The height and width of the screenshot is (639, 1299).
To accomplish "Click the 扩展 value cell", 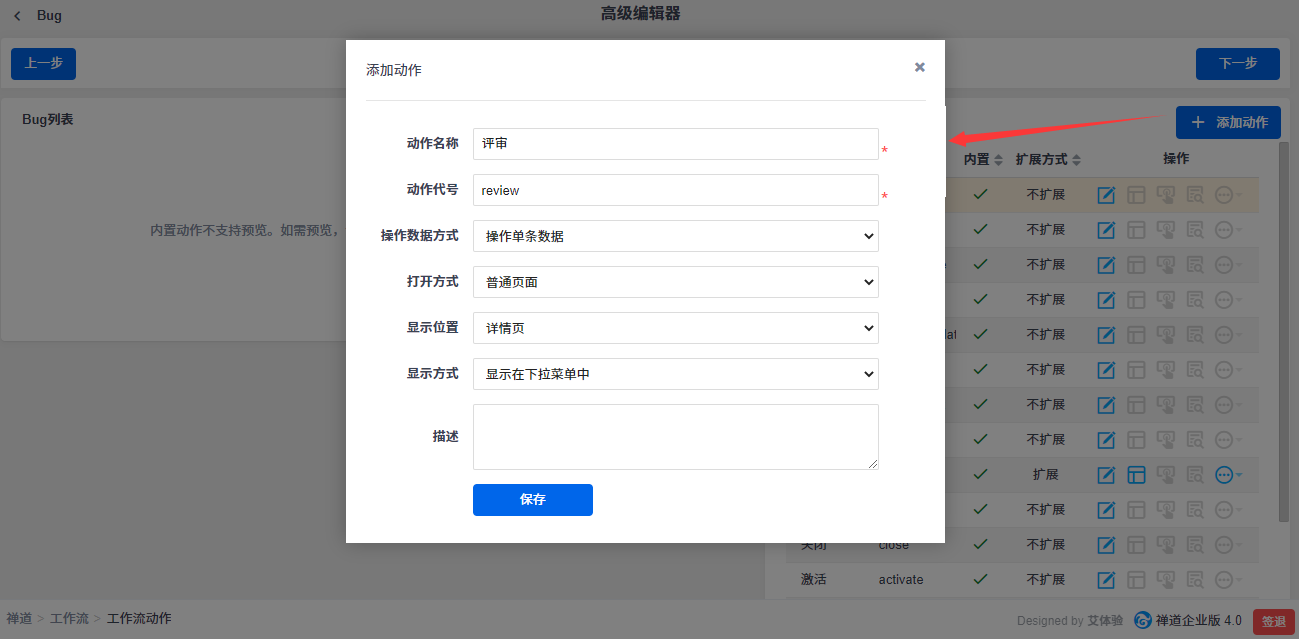I will pyautogui.click(x=1046, y=475).
